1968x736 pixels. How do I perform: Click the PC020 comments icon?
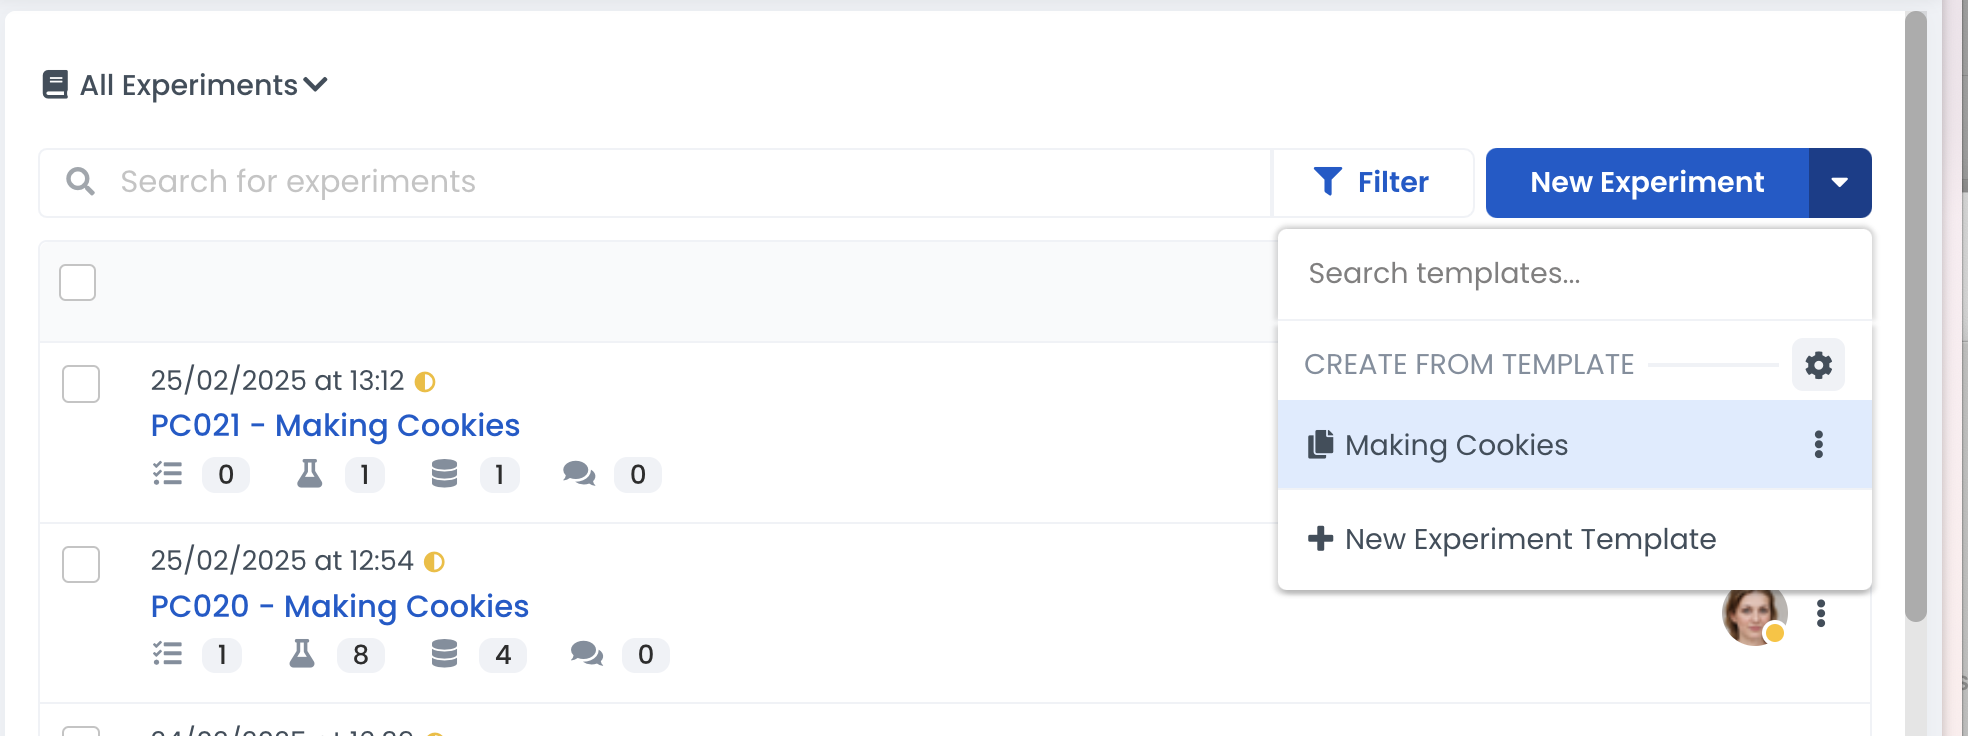pyautogui.click(x=587, y=654)
